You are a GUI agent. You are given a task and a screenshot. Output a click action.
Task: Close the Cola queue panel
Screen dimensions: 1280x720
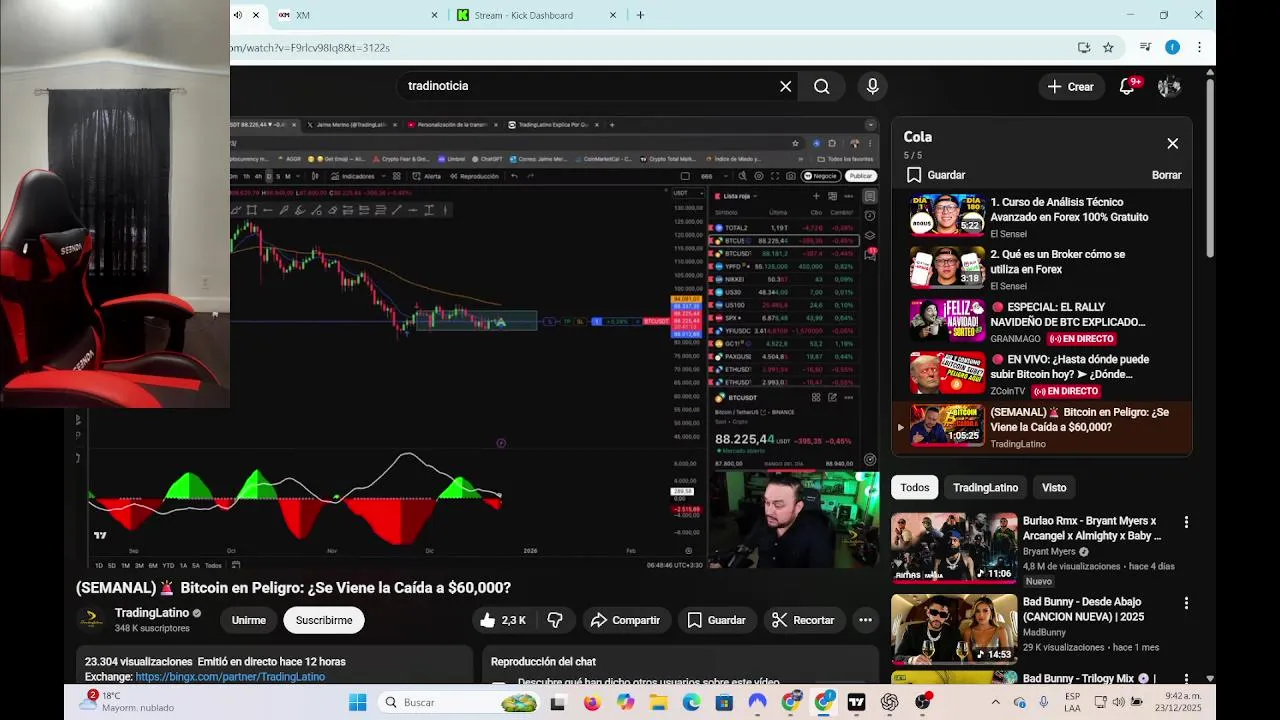1173,143
